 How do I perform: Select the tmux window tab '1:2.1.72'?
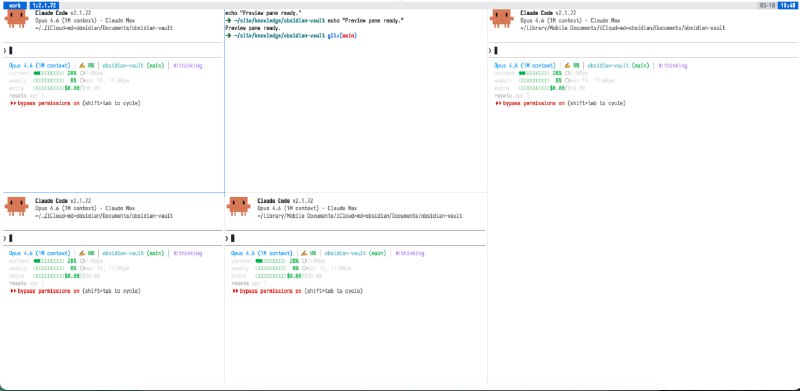(44, 5)
